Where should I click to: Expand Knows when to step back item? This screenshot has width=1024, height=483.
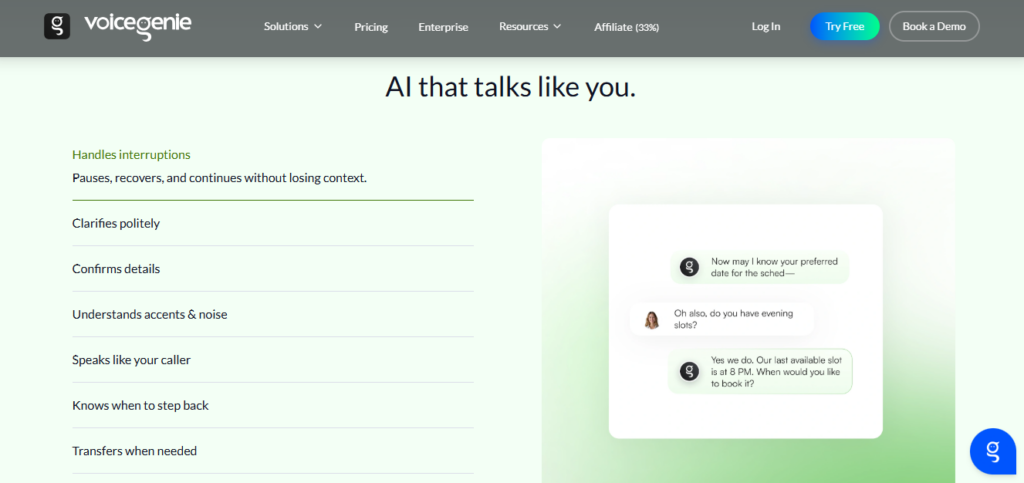(x=273, y=406)
